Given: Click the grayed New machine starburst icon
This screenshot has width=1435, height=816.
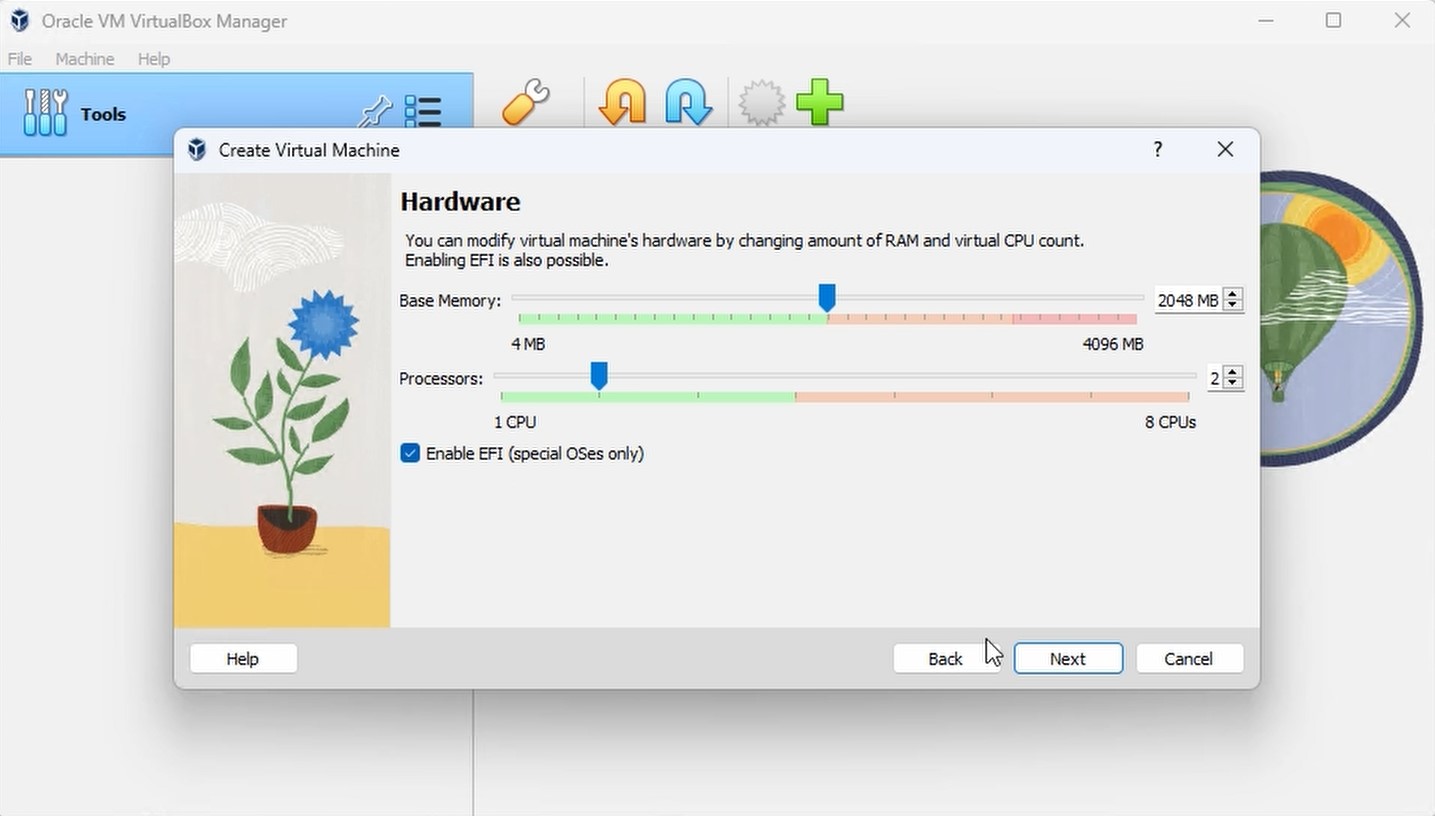Looking at the screenshot, I should (761, 103).
